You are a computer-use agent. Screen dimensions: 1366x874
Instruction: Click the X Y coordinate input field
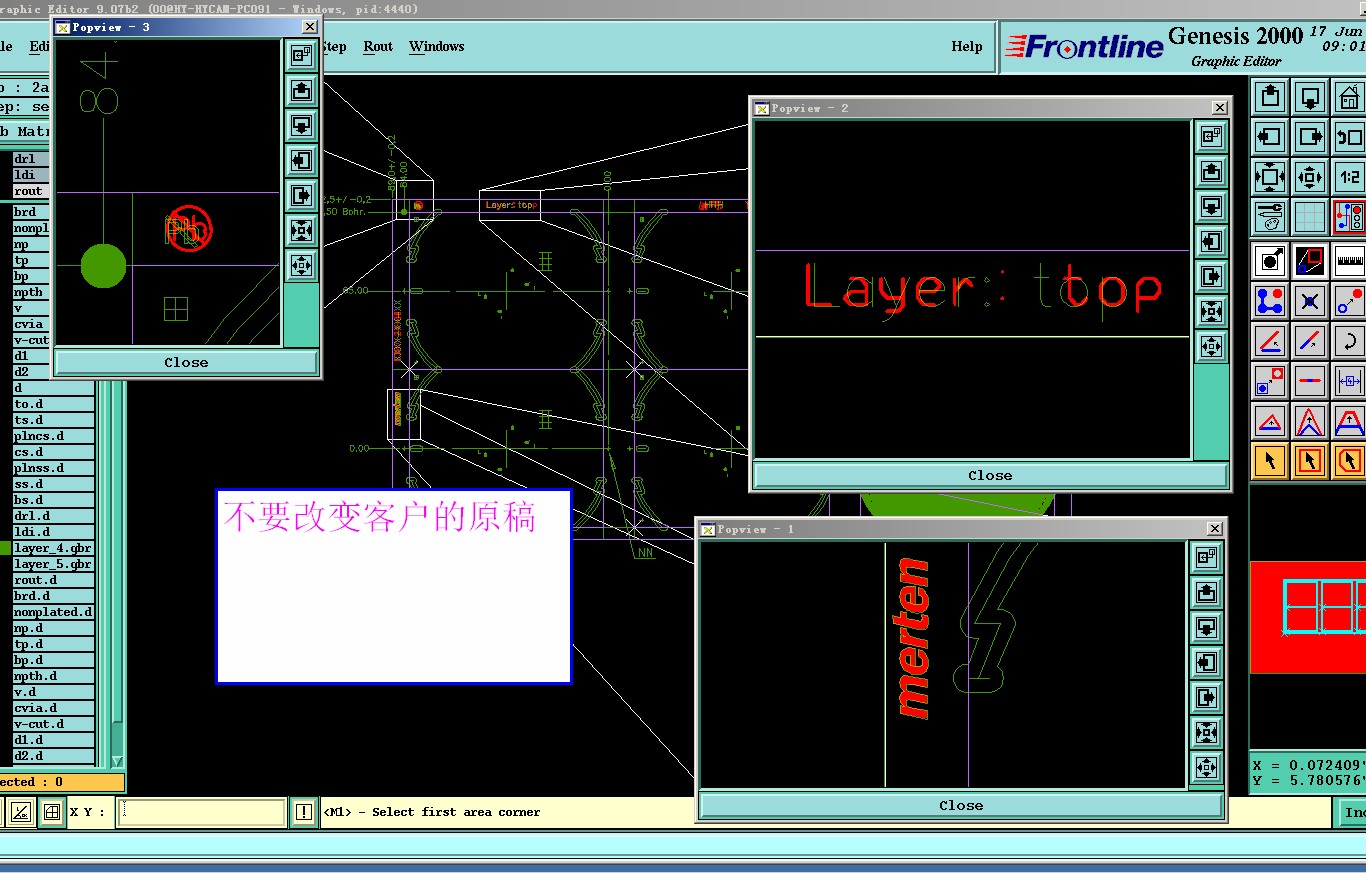coord(202,812)
